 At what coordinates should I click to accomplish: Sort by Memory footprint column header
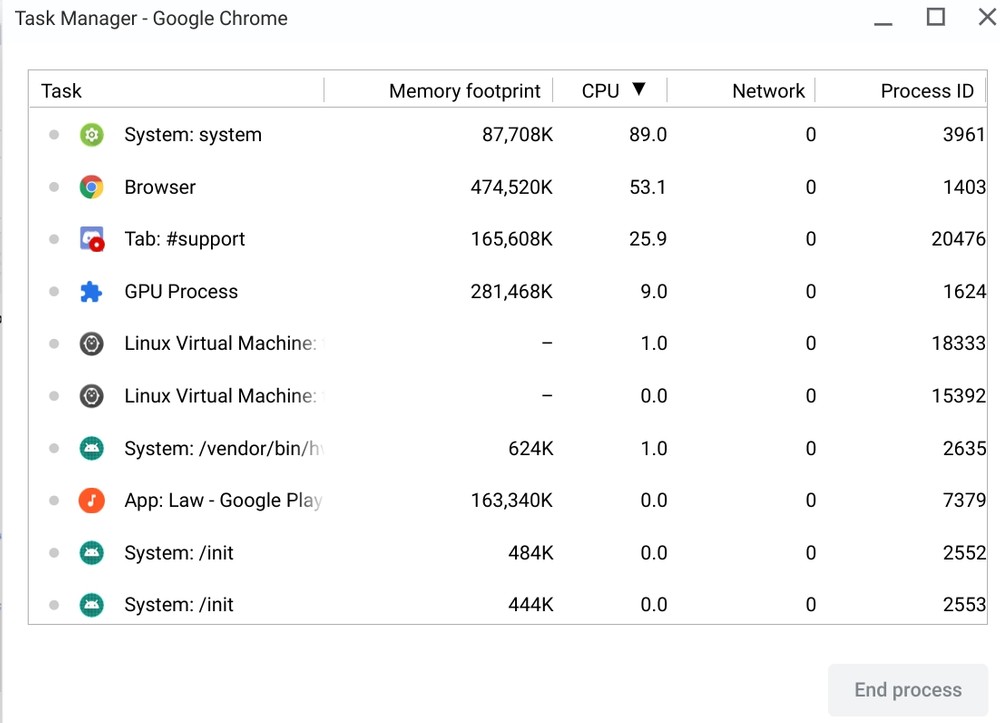click(464, 91)
